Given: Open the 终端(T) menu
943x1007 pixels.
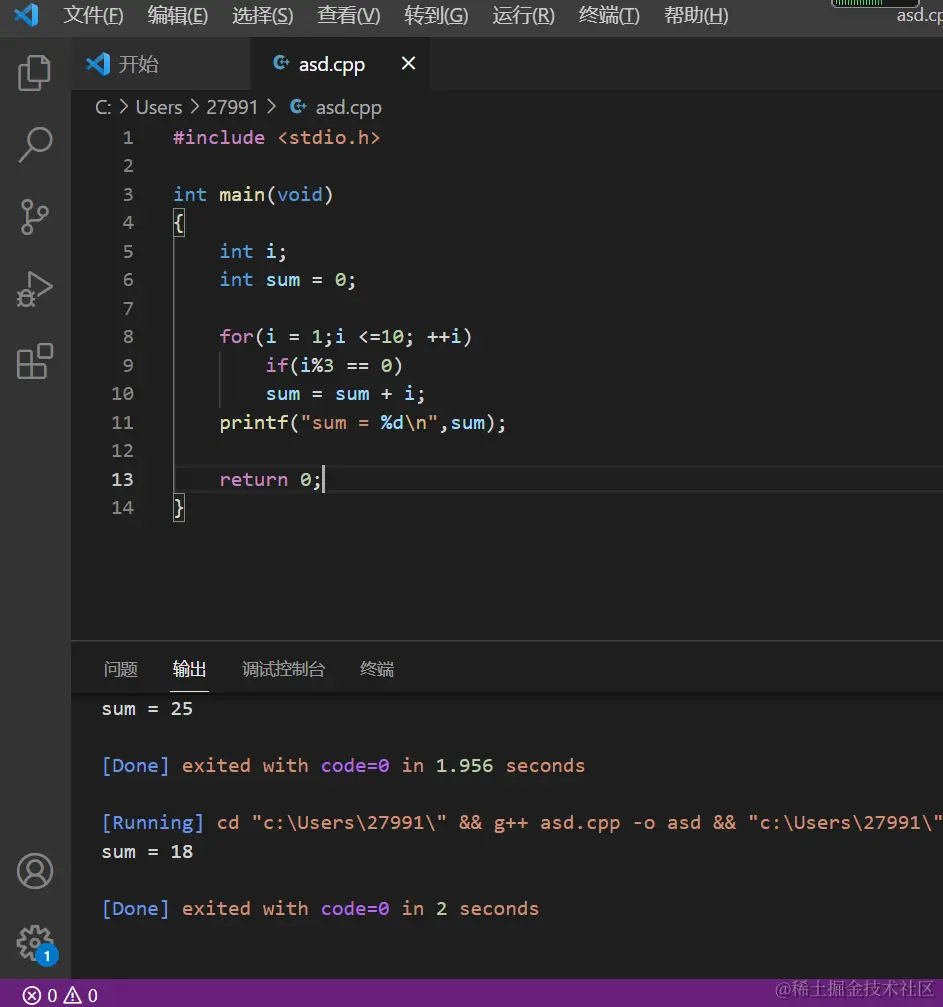Looking at the screenshot, I should pyautogui.click(x=609, y=15).
